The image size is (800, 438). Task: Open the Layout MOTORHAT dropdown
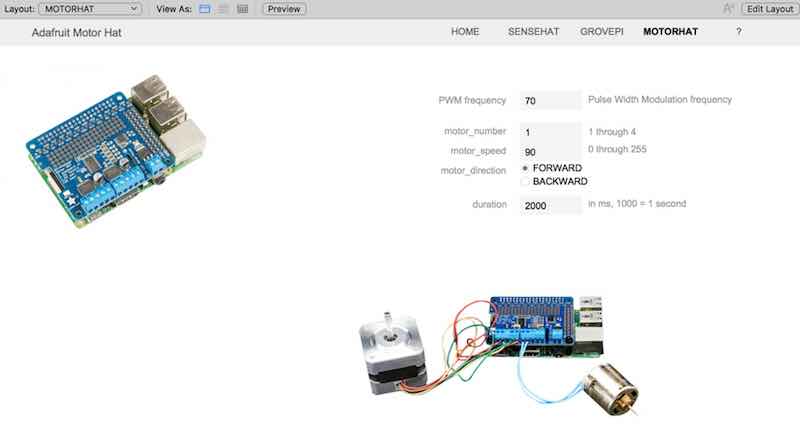pyautogui.click(x=90, y=9)
